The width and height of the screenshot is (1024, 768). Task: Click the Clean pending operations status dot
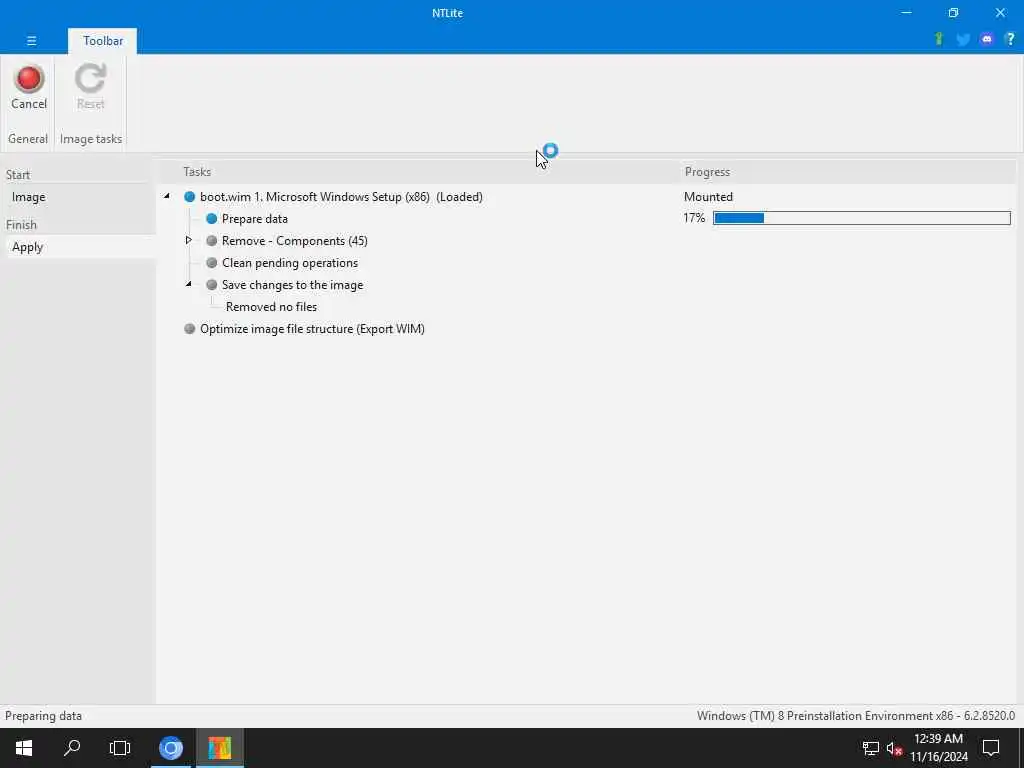pos(212,263)
